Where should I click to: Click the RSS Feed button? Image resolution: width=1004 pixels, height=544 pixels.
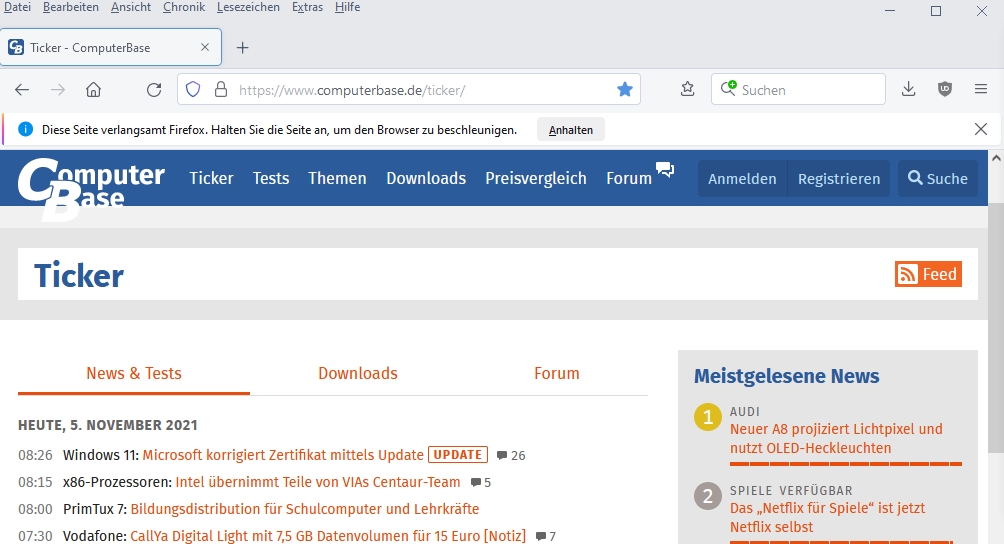click(928, 274)
